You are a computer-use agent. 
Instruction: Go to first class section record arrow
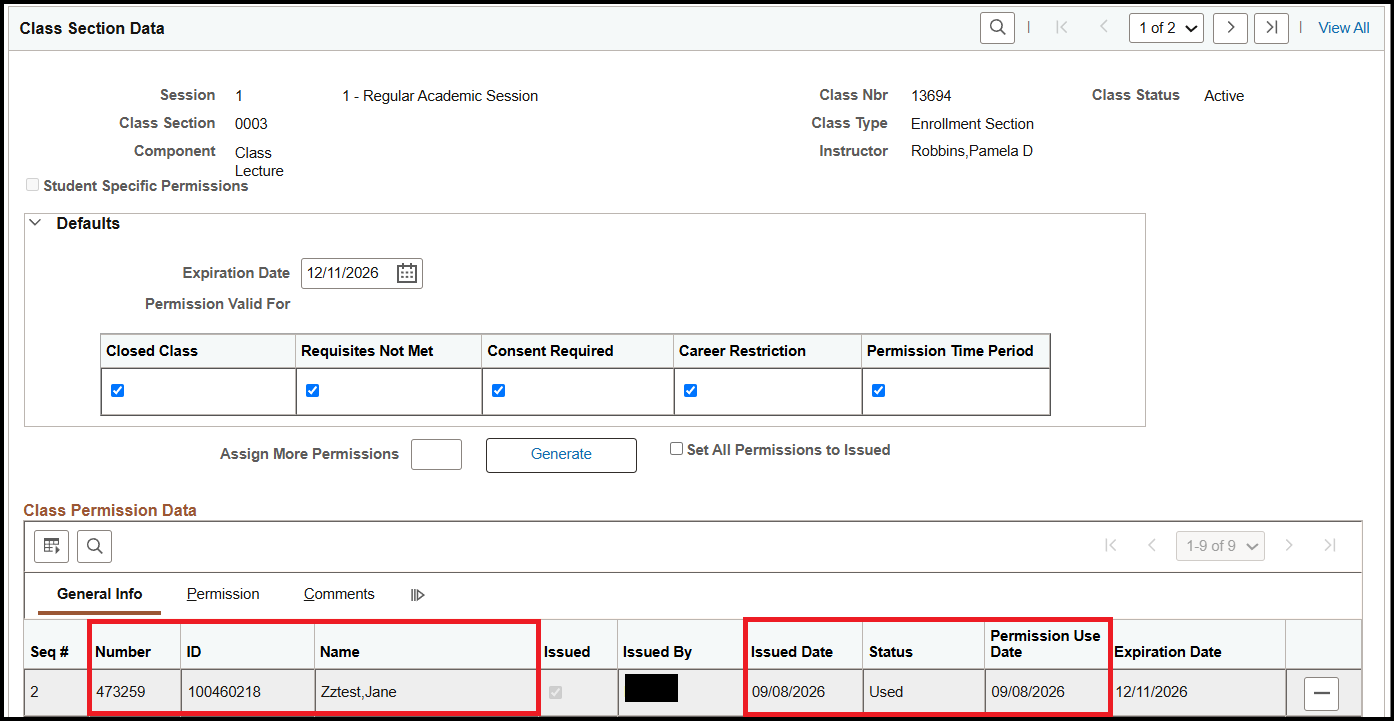point(1061,28)
